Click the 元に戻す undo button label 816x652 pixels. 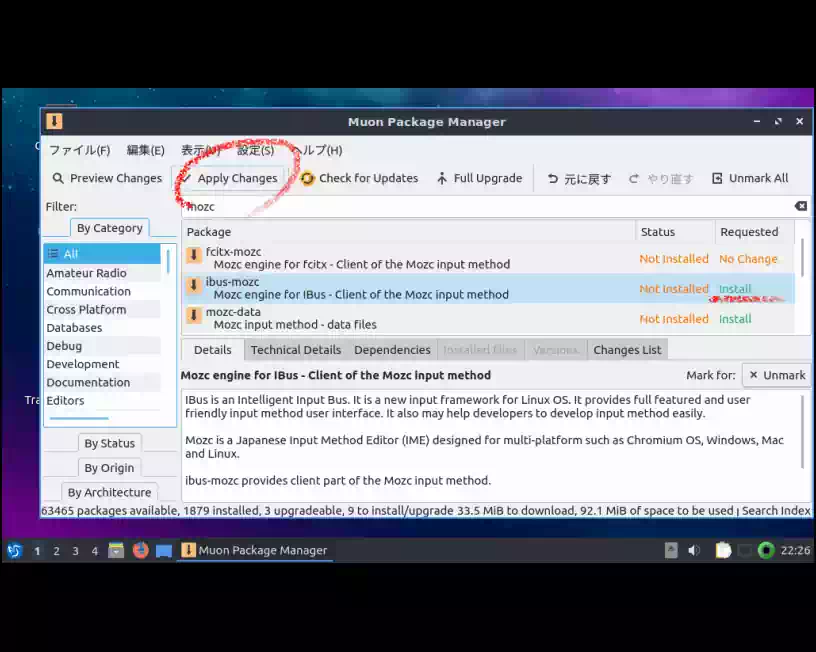pos(588,179)
